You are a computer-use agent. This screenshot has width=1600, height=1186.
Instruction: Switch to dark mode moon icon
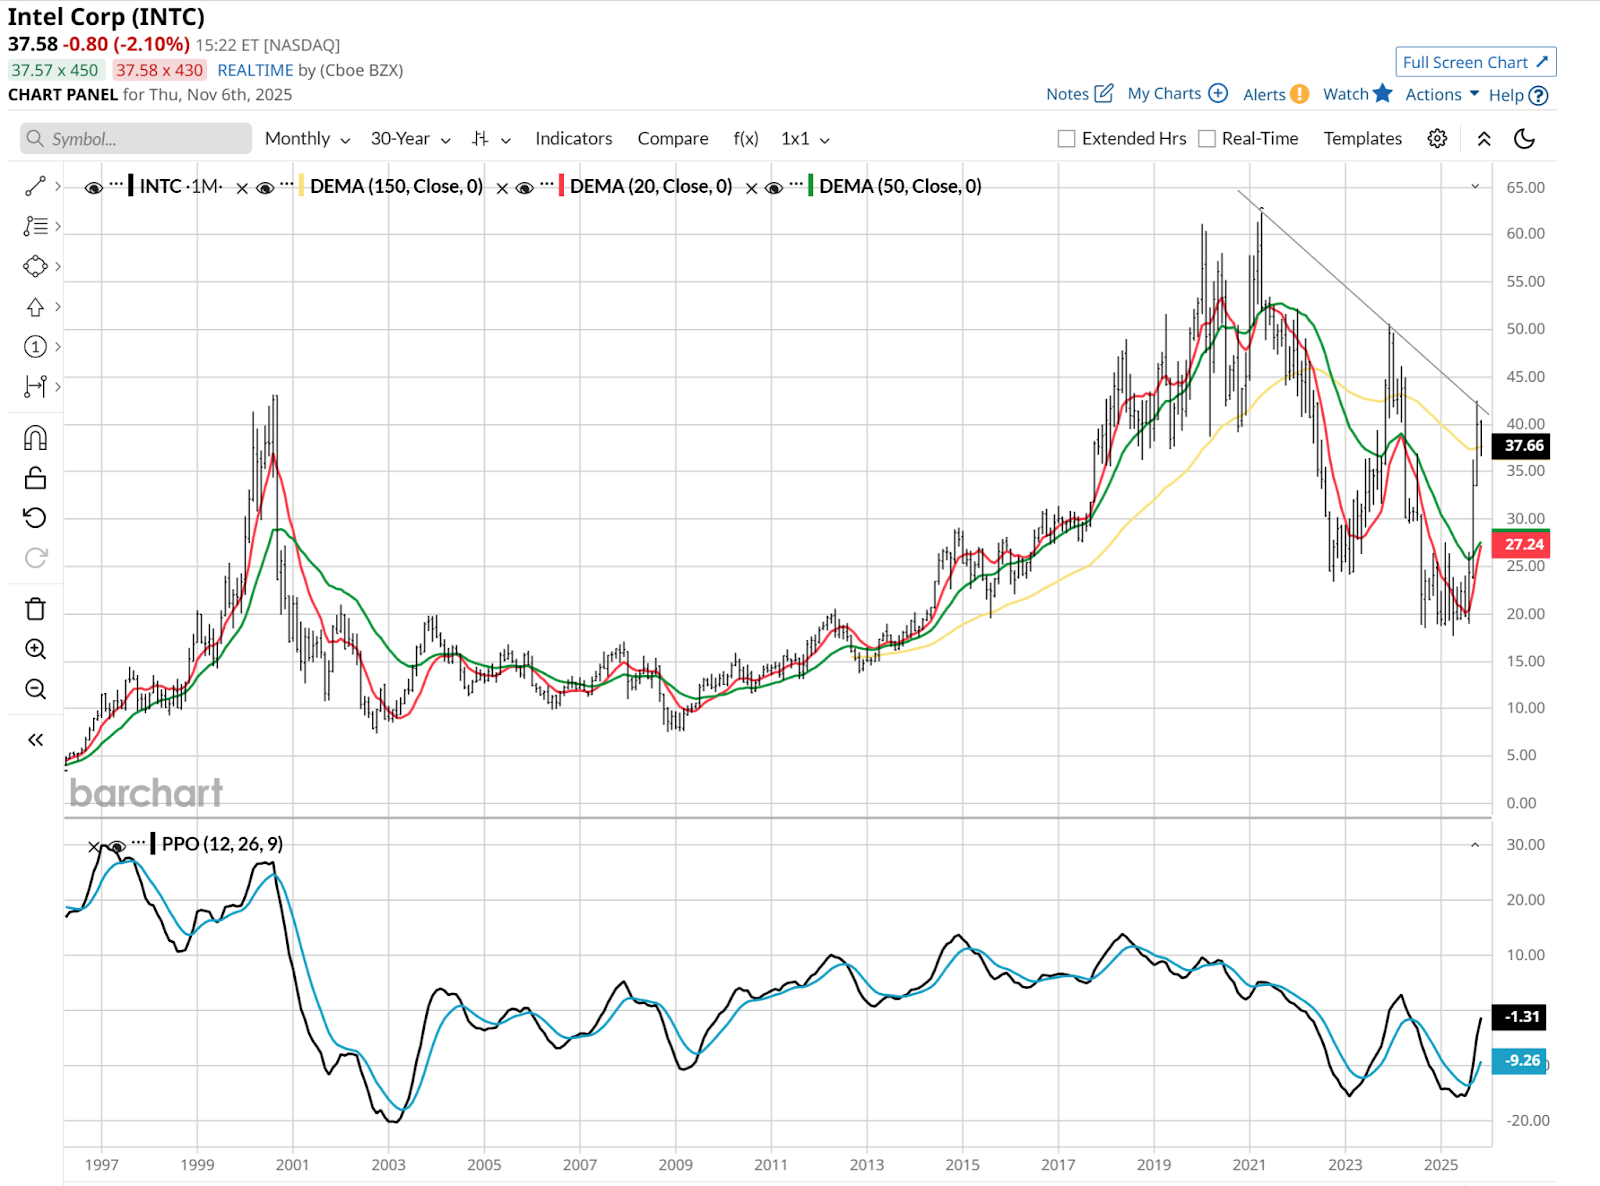[x=1524, y=139]
